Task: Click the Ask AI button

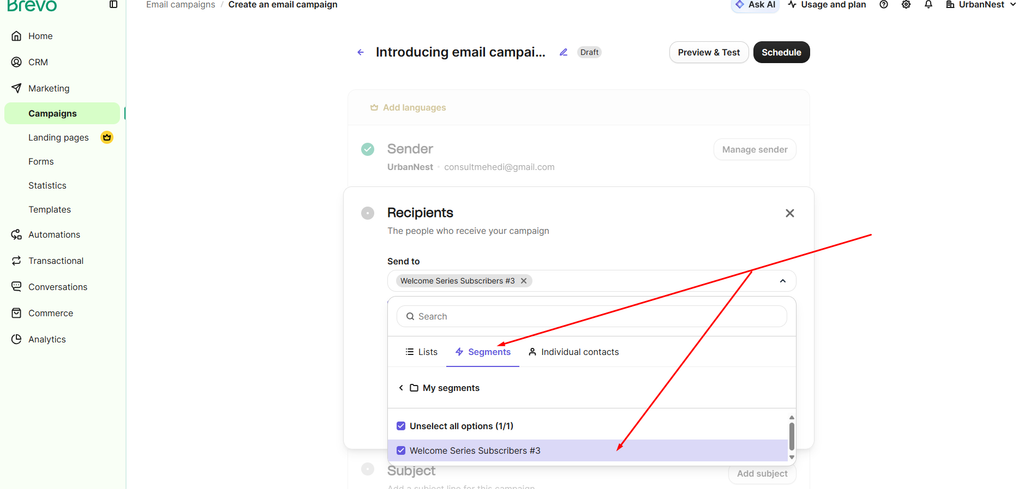Action: coord(754,5)
